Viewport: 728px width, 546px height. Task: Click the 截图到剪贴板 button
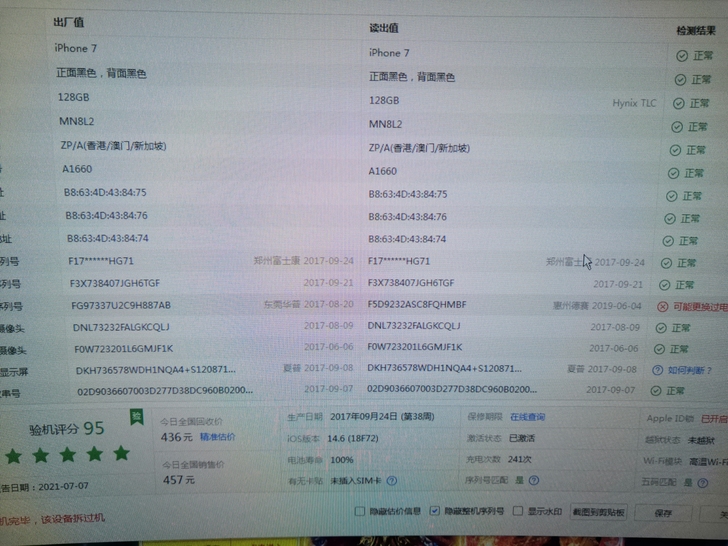pyautogui.click(x=598, y=512)
